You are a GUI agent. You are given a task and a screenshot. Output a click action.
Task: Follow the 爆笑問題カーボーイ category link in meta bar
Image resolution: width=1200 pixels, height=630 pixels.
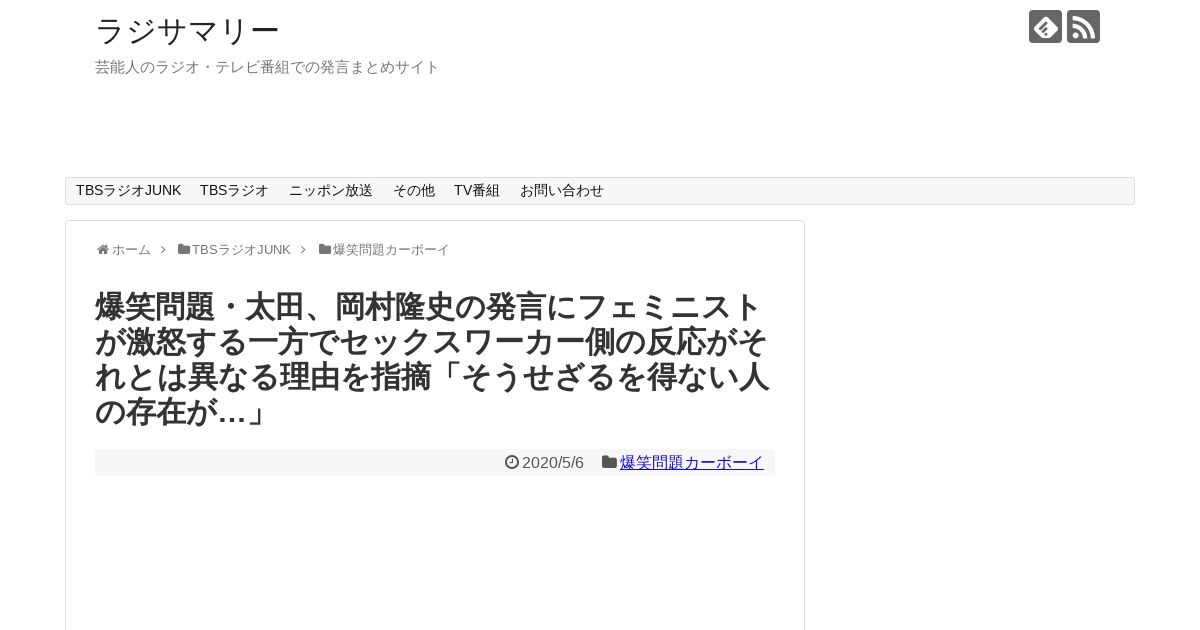point(692,462)
